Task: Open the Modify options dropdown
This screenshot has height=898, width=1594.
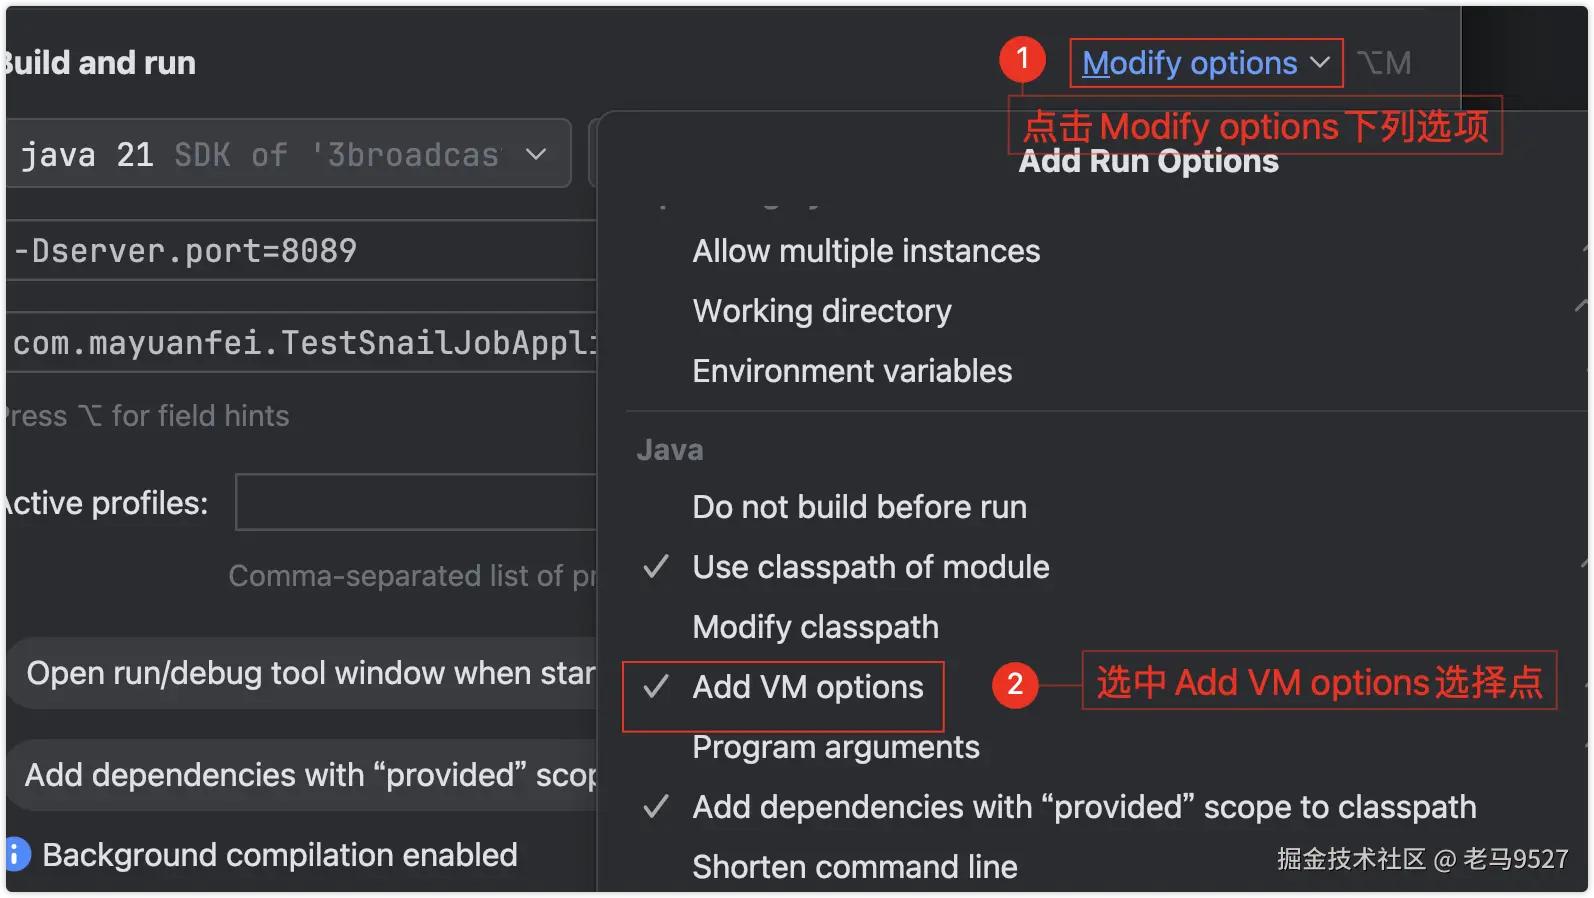Action: point(1190,63)
